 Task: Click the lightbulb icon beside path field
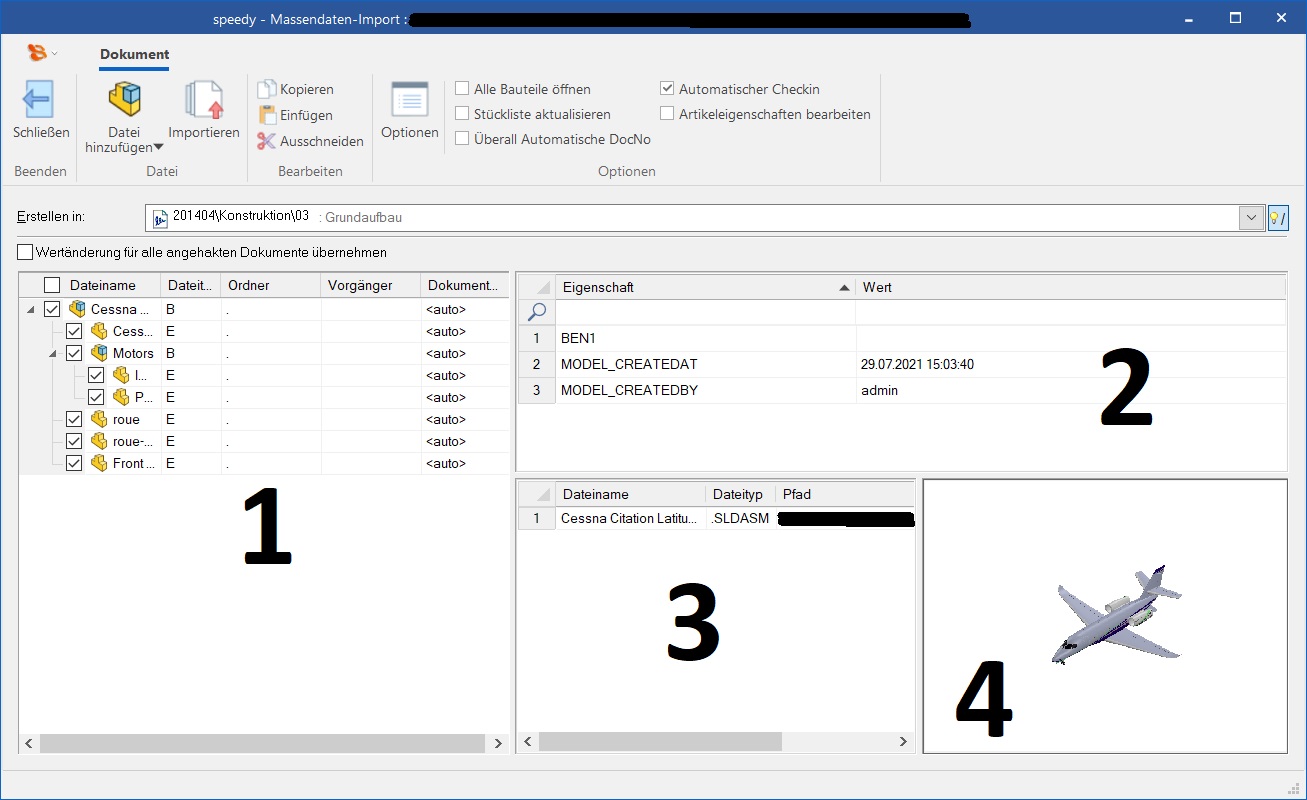coord(1278,218)
